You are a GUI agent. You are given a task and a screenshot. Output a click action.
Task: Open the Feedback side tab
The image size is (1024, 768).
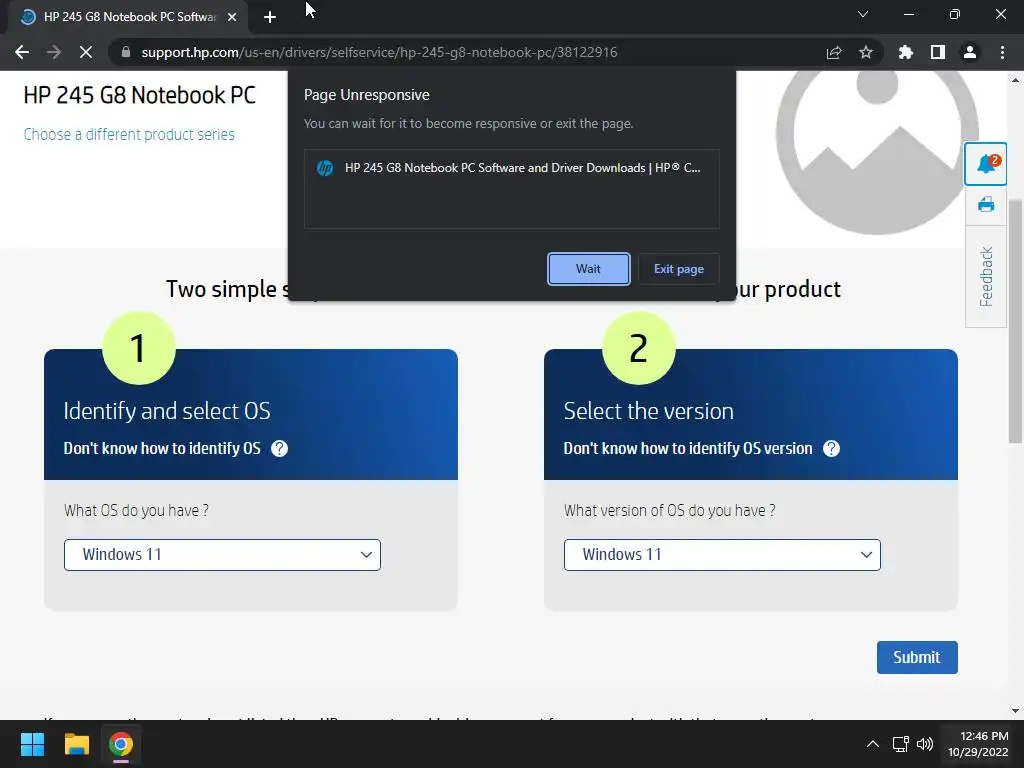tap(986, 276)
